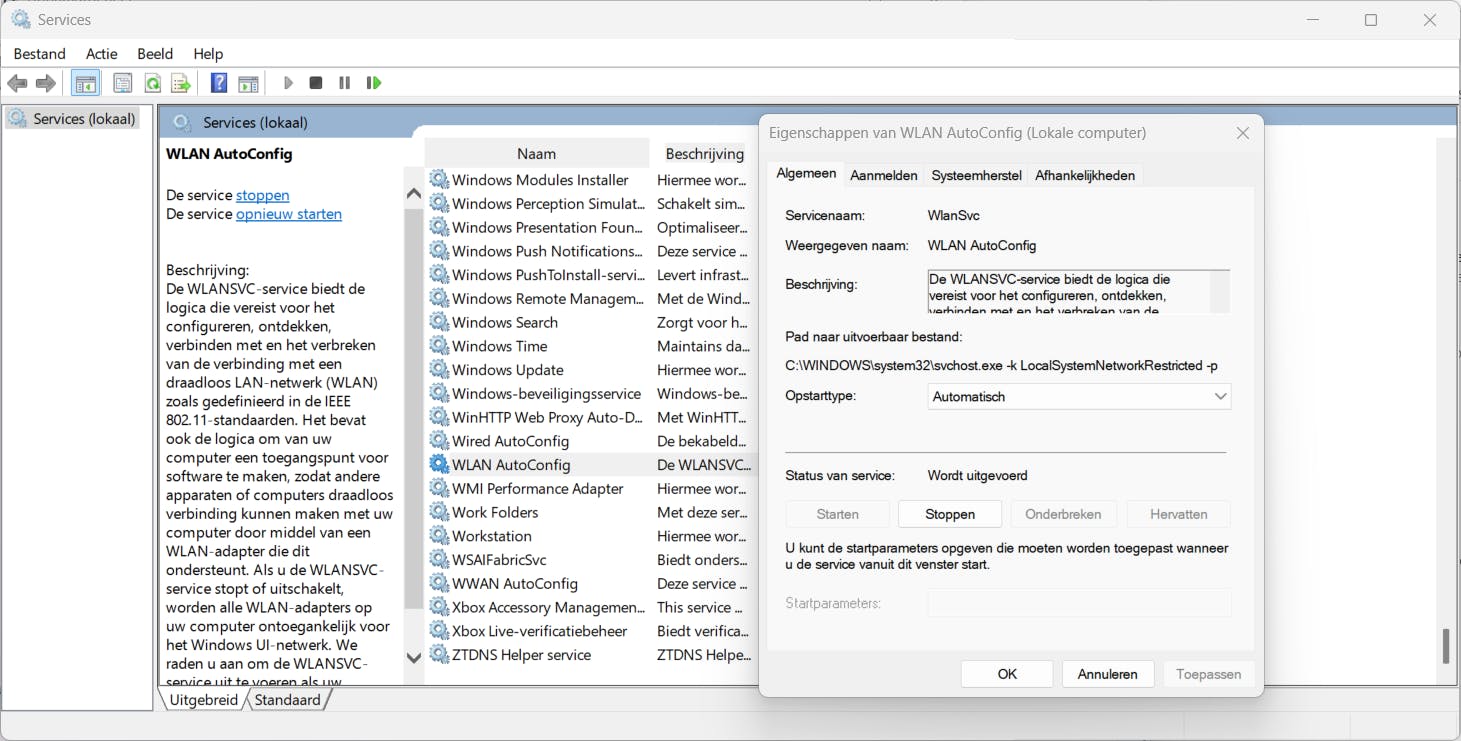Viewport: 1461px width, 741px height.
Task: Select the gear icon beside Work Folders
Action: click(x=439, y=512)
